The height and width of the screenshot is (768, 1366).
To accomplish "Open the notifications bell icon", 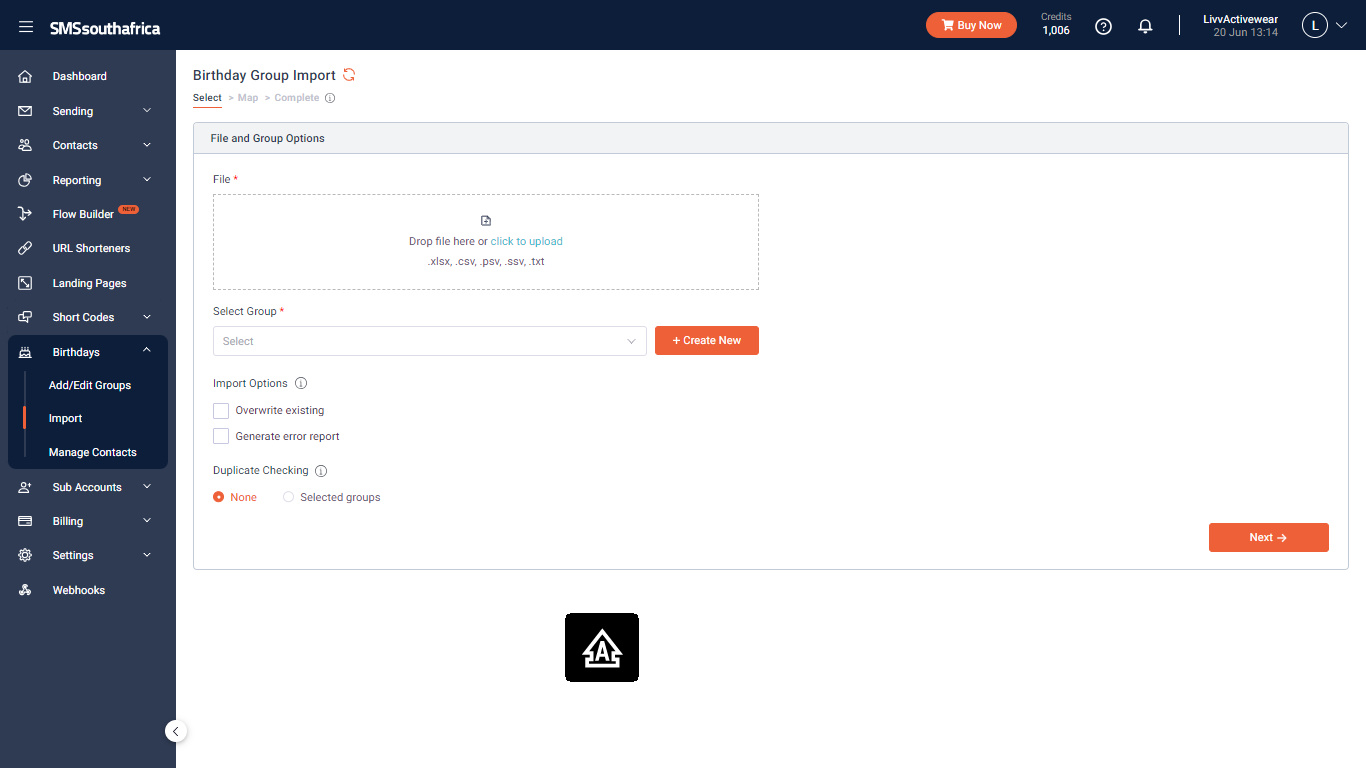I will pos(1146,27).
